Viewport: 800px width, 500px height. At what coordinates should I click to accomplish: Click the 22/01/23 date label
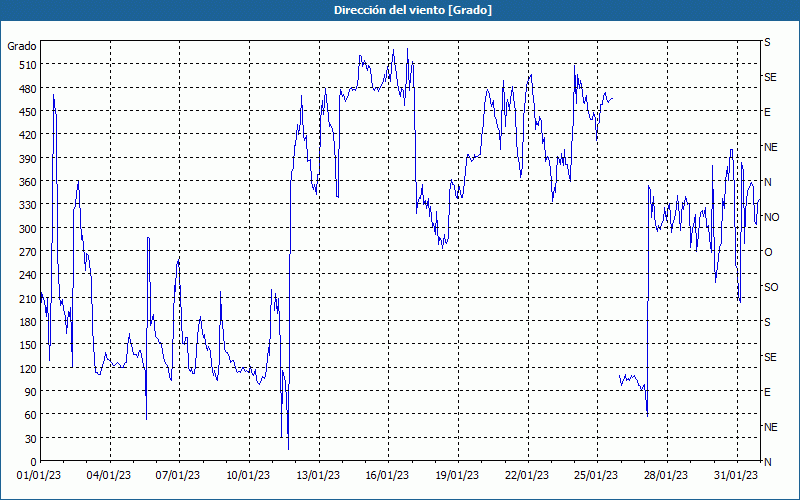tap(527, 476)
